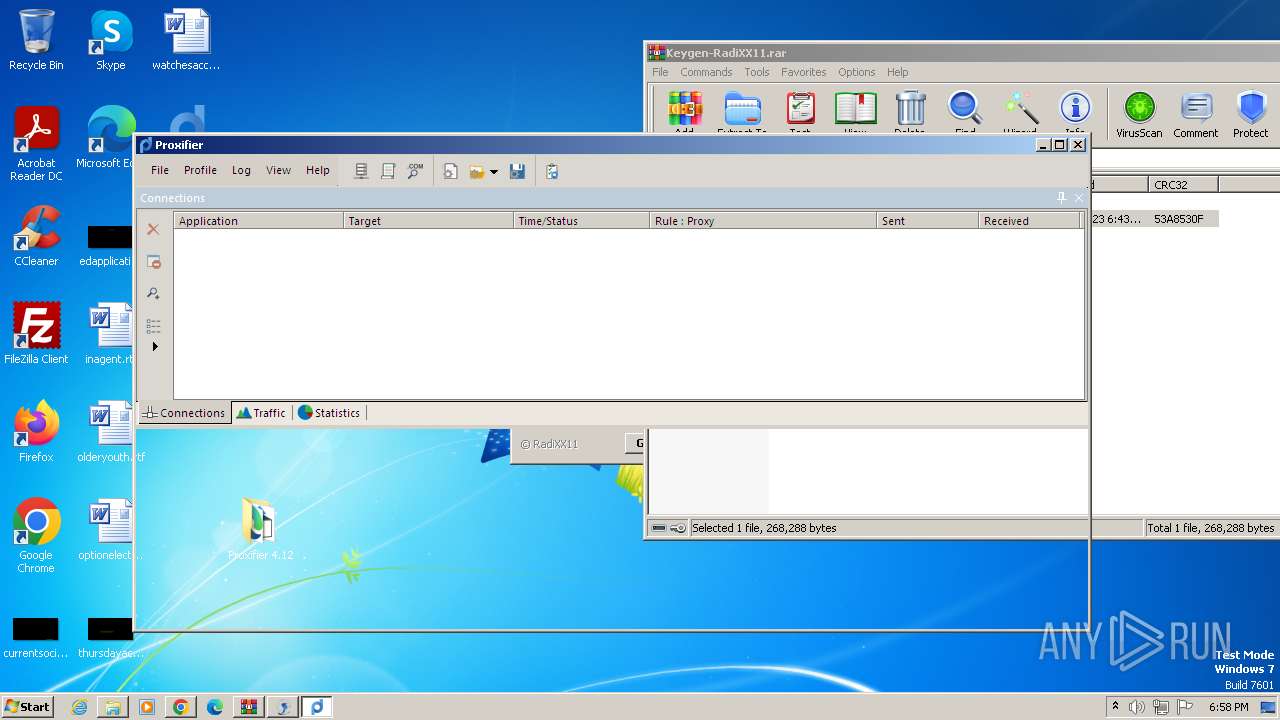
Task: Open Name Resolution (.COM) settings icon
Action: 415,171
